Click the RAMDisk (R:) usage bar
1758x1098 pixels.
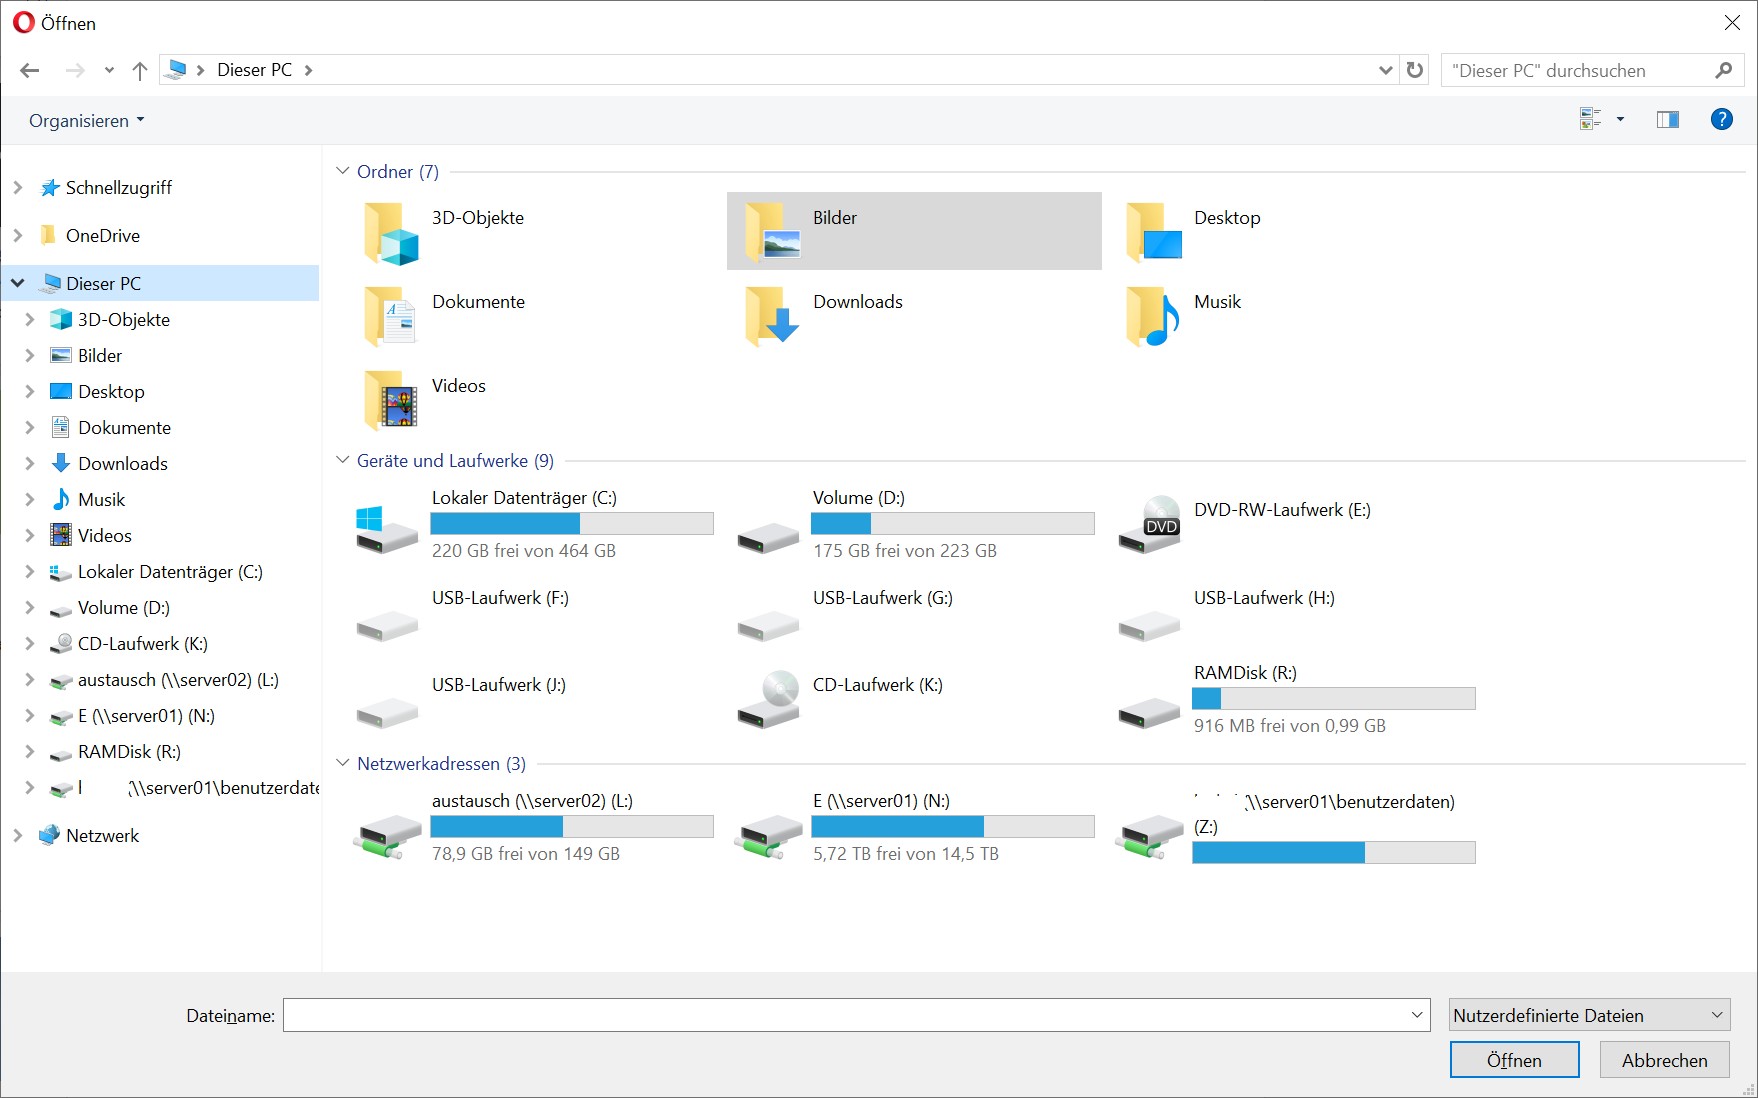1334,698
